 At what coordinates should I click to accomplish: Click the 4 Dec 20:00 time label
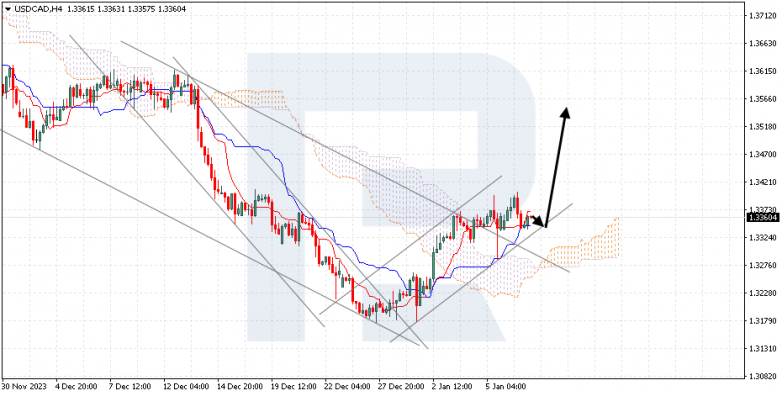75,387
